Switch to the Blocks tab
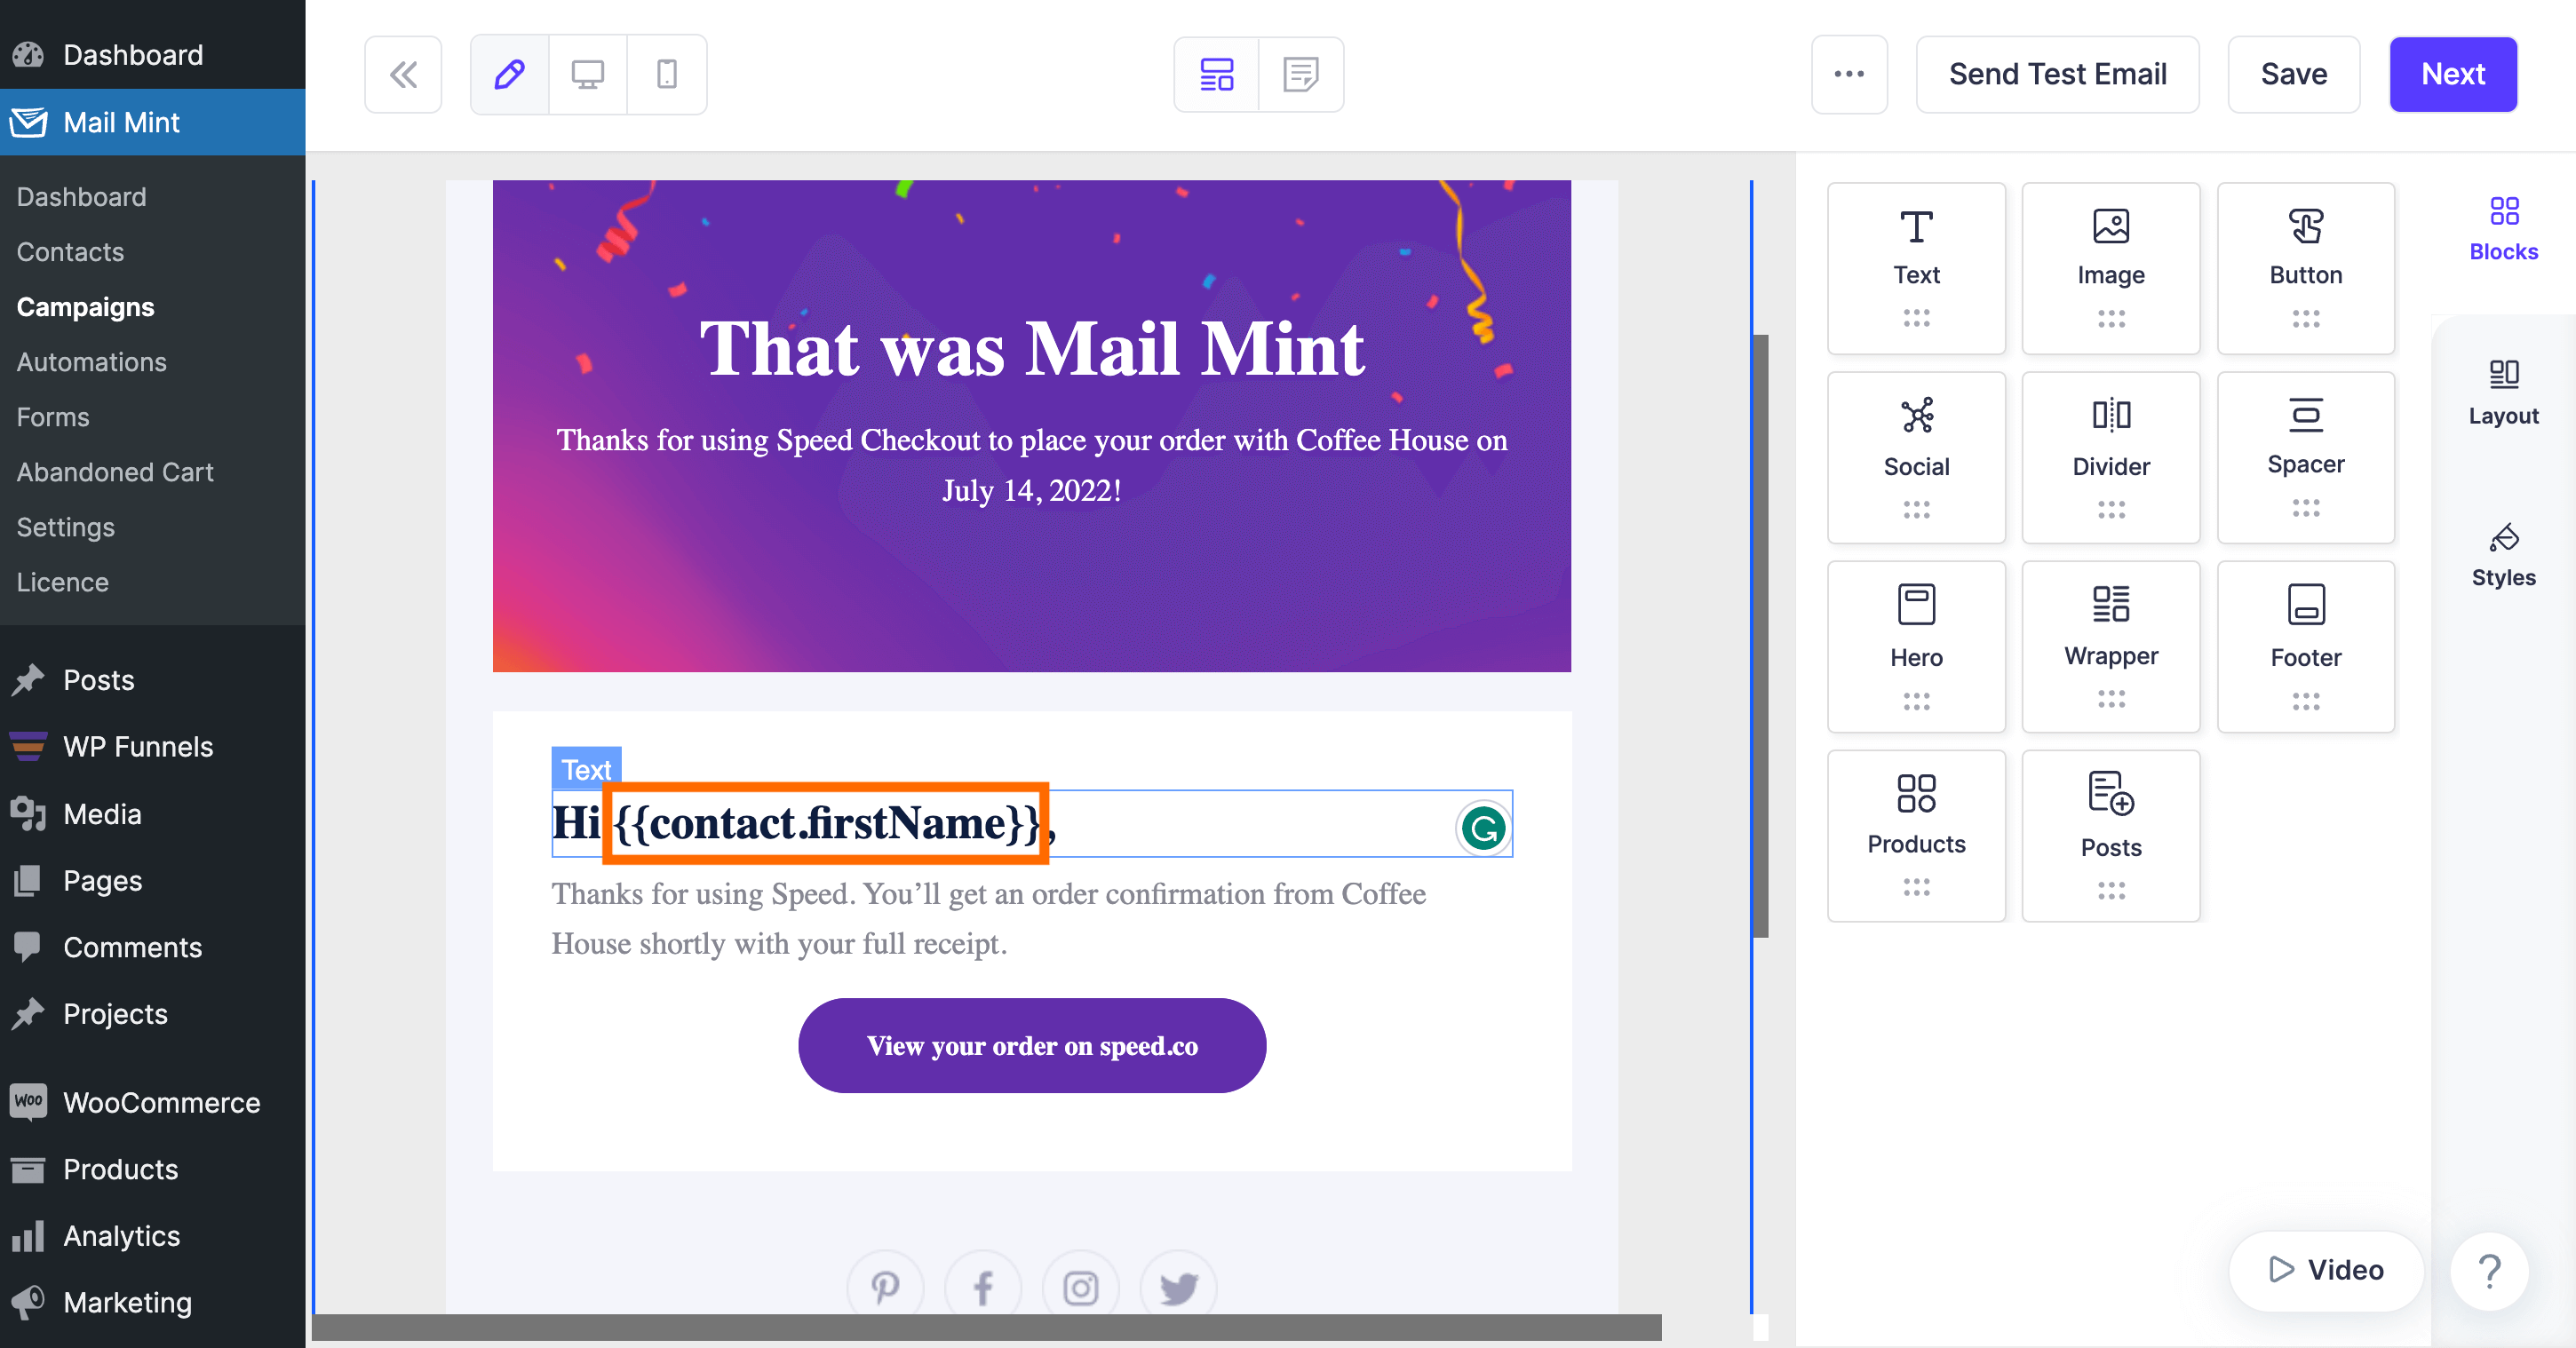Screen dimensions: 2576x1348 [2503, 229]
